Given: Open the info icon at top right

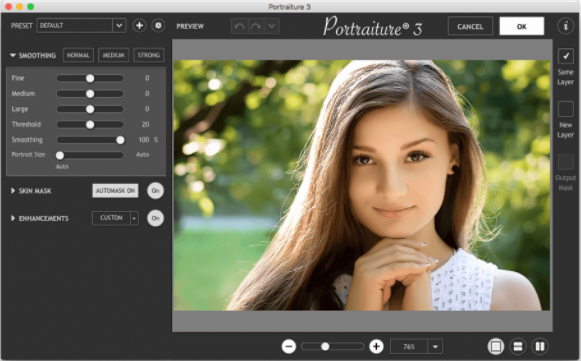Looking at the screenshot, I should pyautogui.click(x=565, y=26).
